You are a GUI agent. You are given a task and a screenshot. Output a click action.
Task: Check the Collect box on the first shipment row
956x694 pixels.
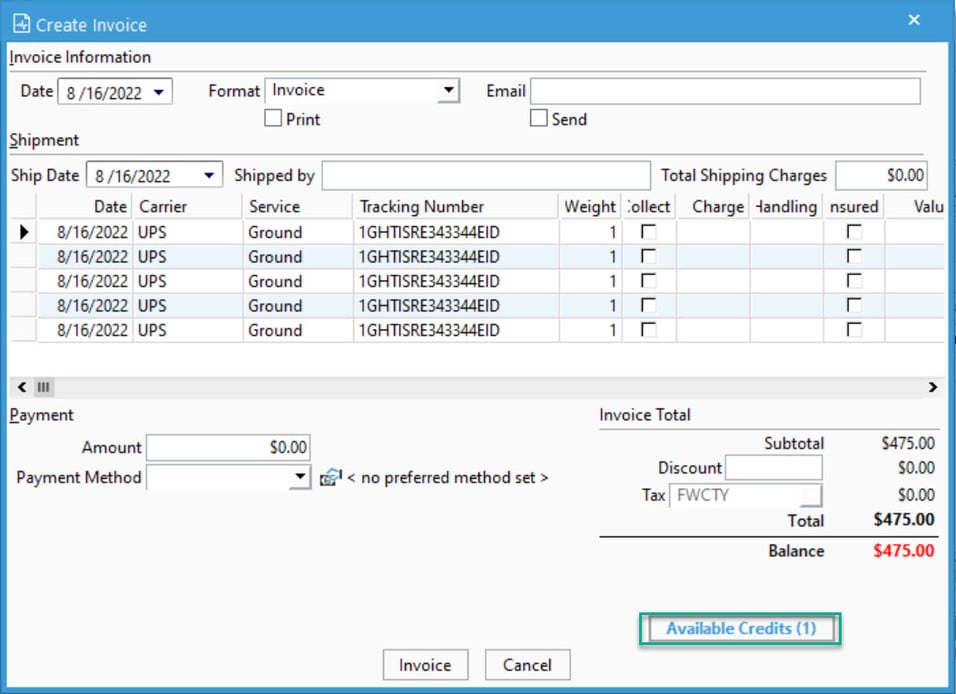(x=648, y=232)
